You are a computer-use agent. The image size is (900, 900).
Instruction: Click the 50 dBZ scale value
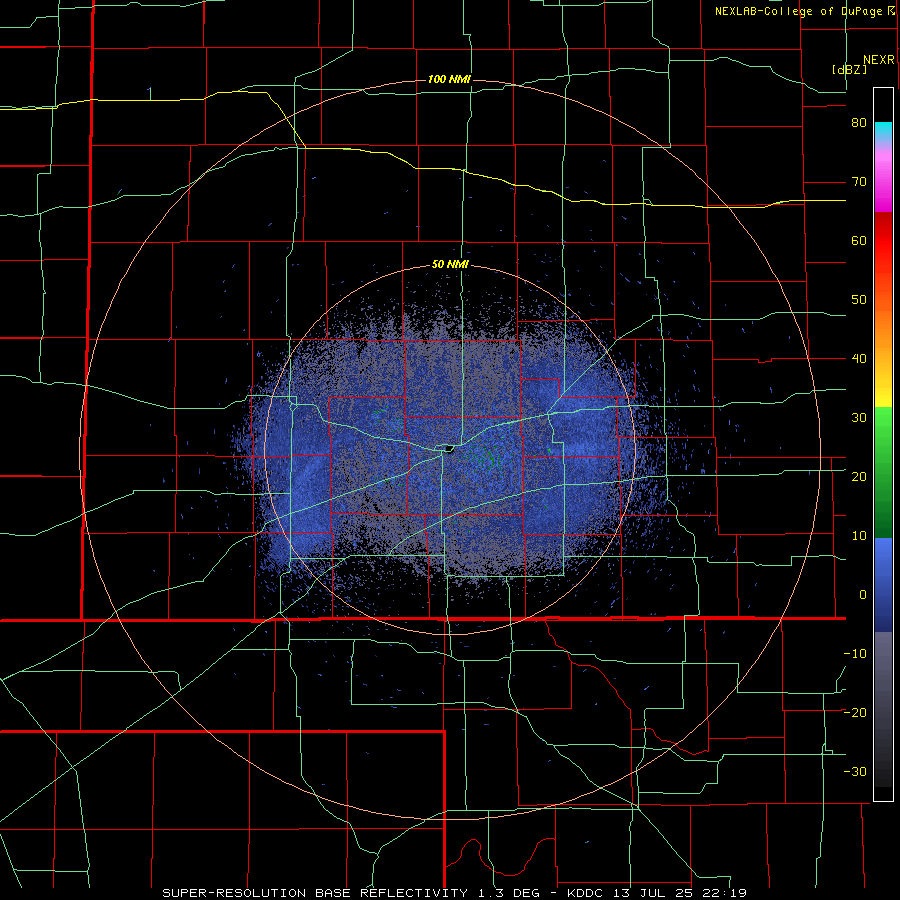[x=859, y=300]
